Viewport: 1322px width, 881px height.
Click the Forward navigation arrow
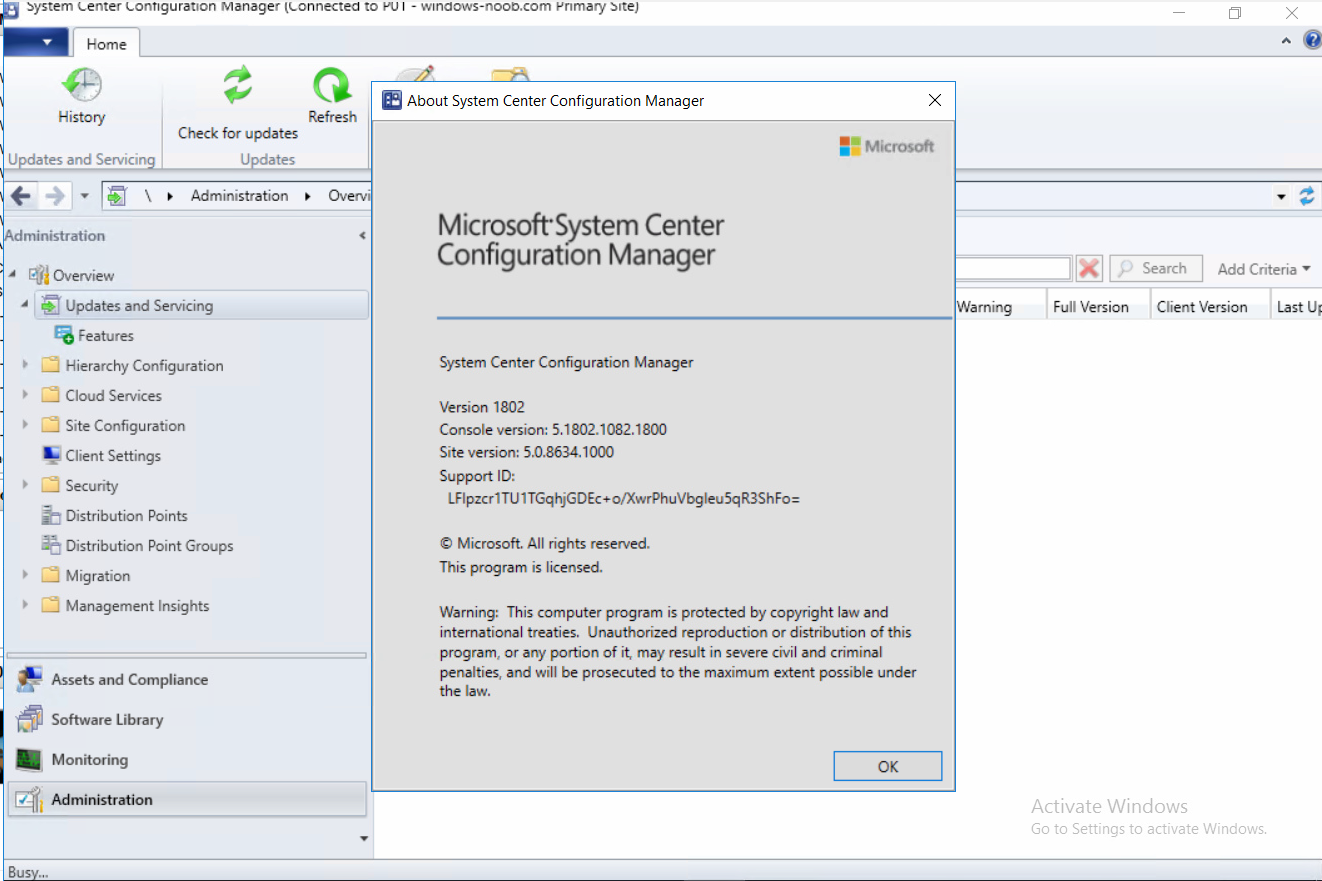[x=55, y=196]
